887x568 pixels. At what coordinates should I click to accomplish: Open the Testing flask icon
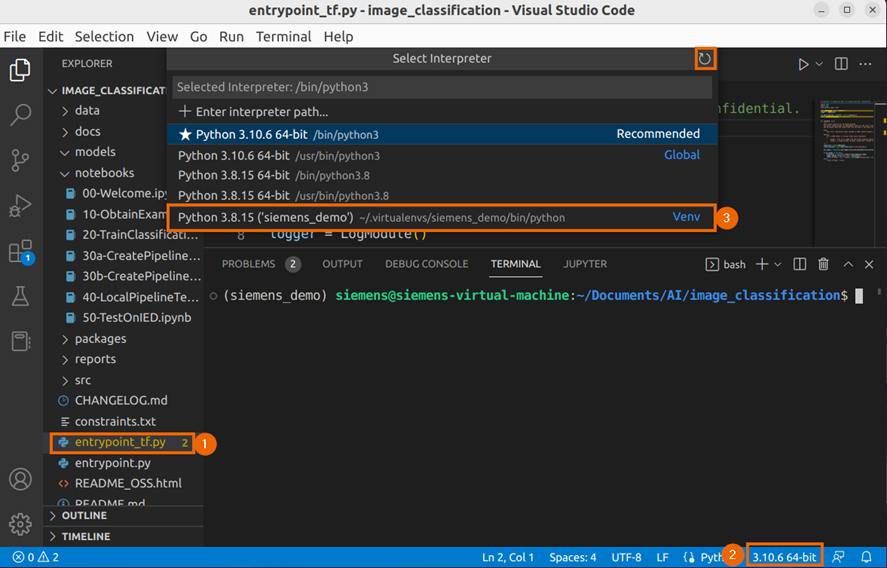tap(20, 297)
